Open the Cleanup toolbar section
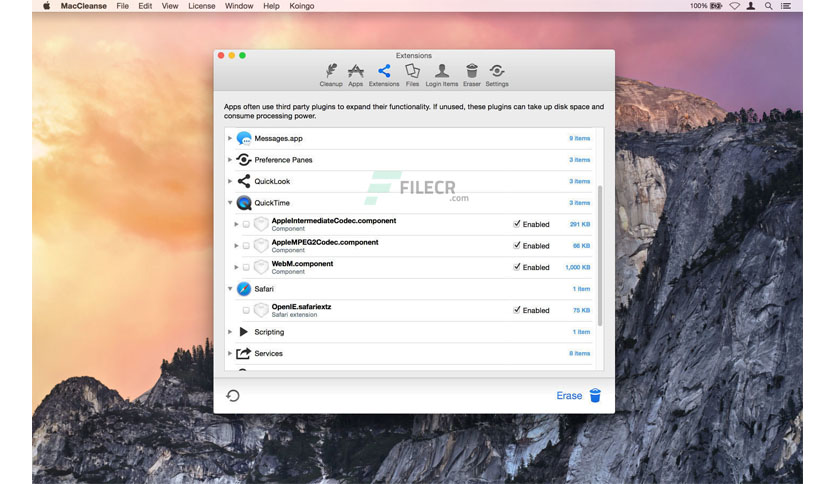This screenshot has height=484, width=836. pos(331,75)
